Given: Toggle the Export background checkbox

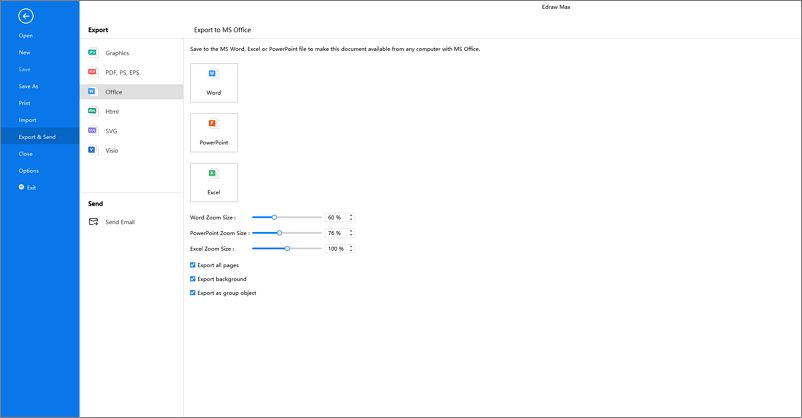Looking at the screenshot, I should click(x=193, y=279).
